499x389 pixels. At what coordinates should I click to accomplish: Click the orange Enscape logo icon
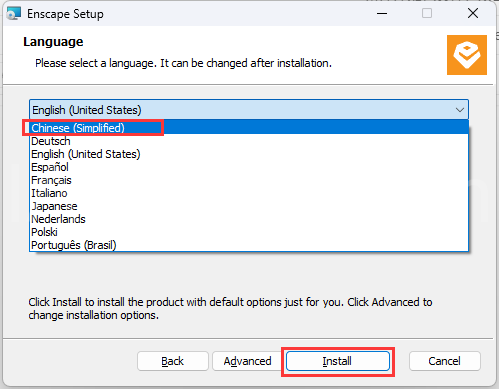tap(467, 55)
